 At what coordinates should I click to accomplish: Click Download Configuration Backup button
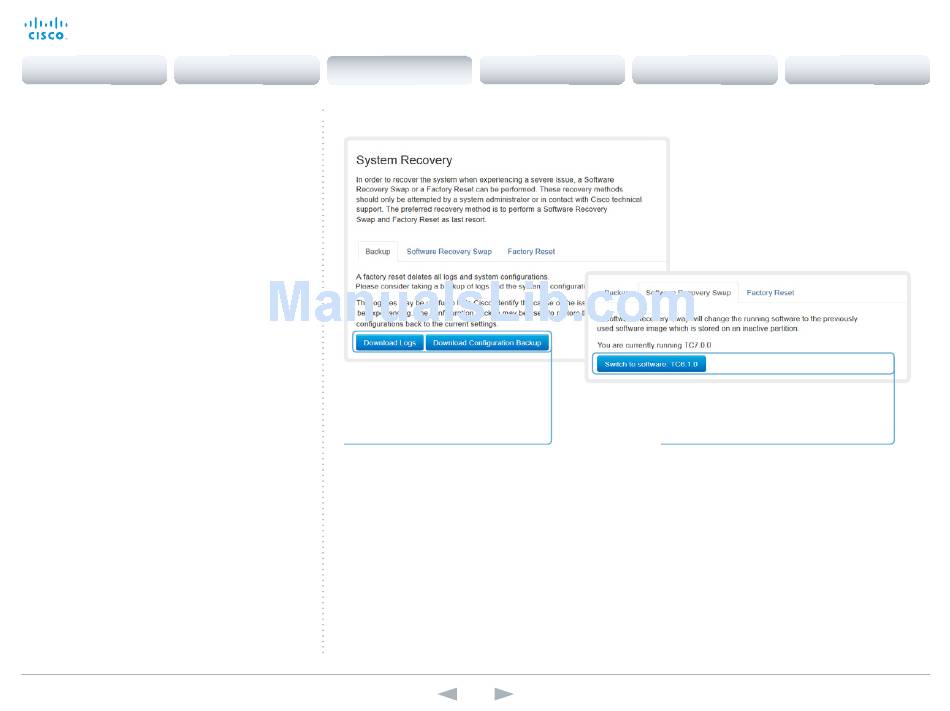tap(487, 343)
